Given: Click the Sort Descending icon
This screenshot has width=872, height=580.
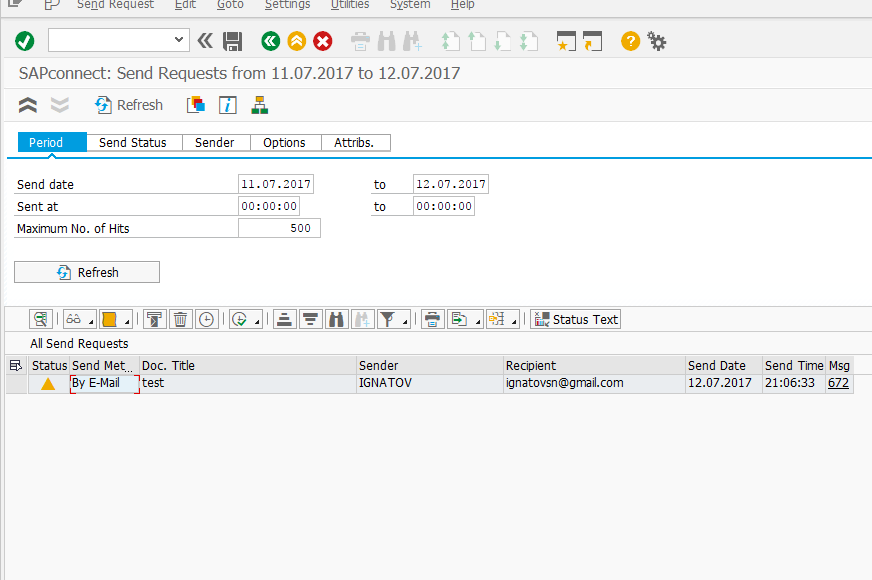Looking at the screenshot, I should (x=310, y=319).
